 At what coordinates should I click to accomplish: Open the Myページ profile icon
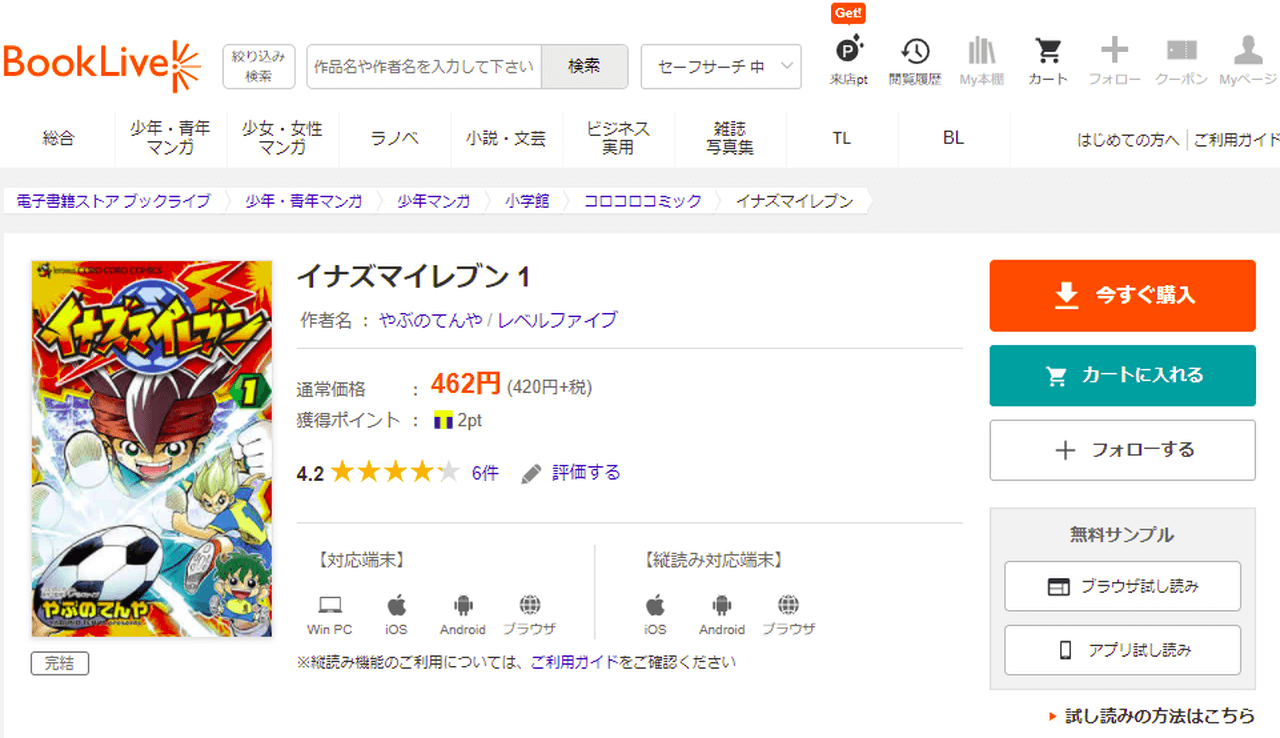coord(1247,60)
